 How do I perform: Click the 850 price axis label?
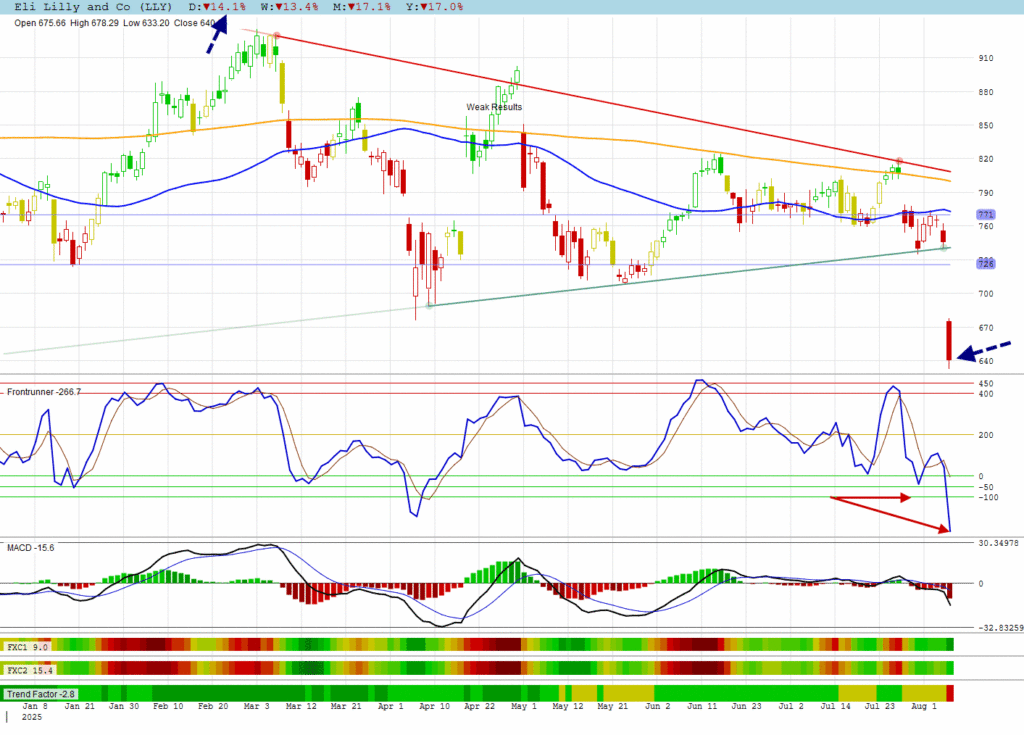(x=985, y=125)
